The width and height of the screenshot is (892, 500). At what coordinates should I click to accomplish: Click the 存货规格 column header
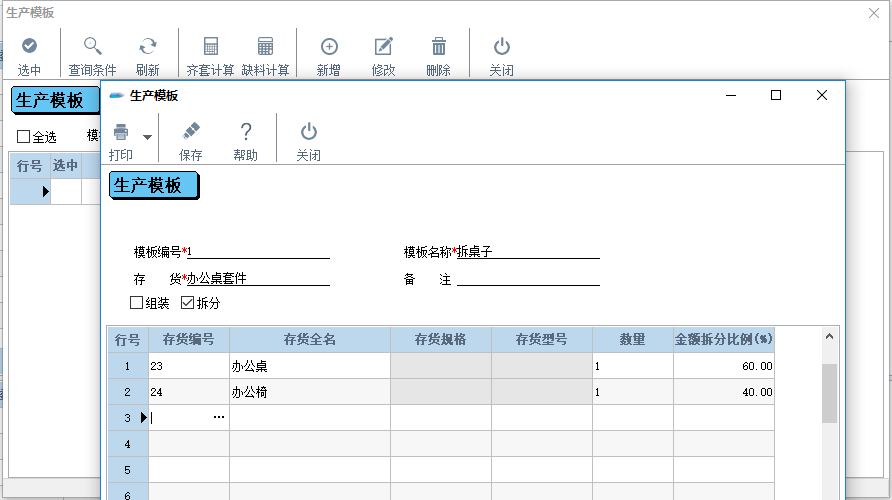click(x=441, y=340)
